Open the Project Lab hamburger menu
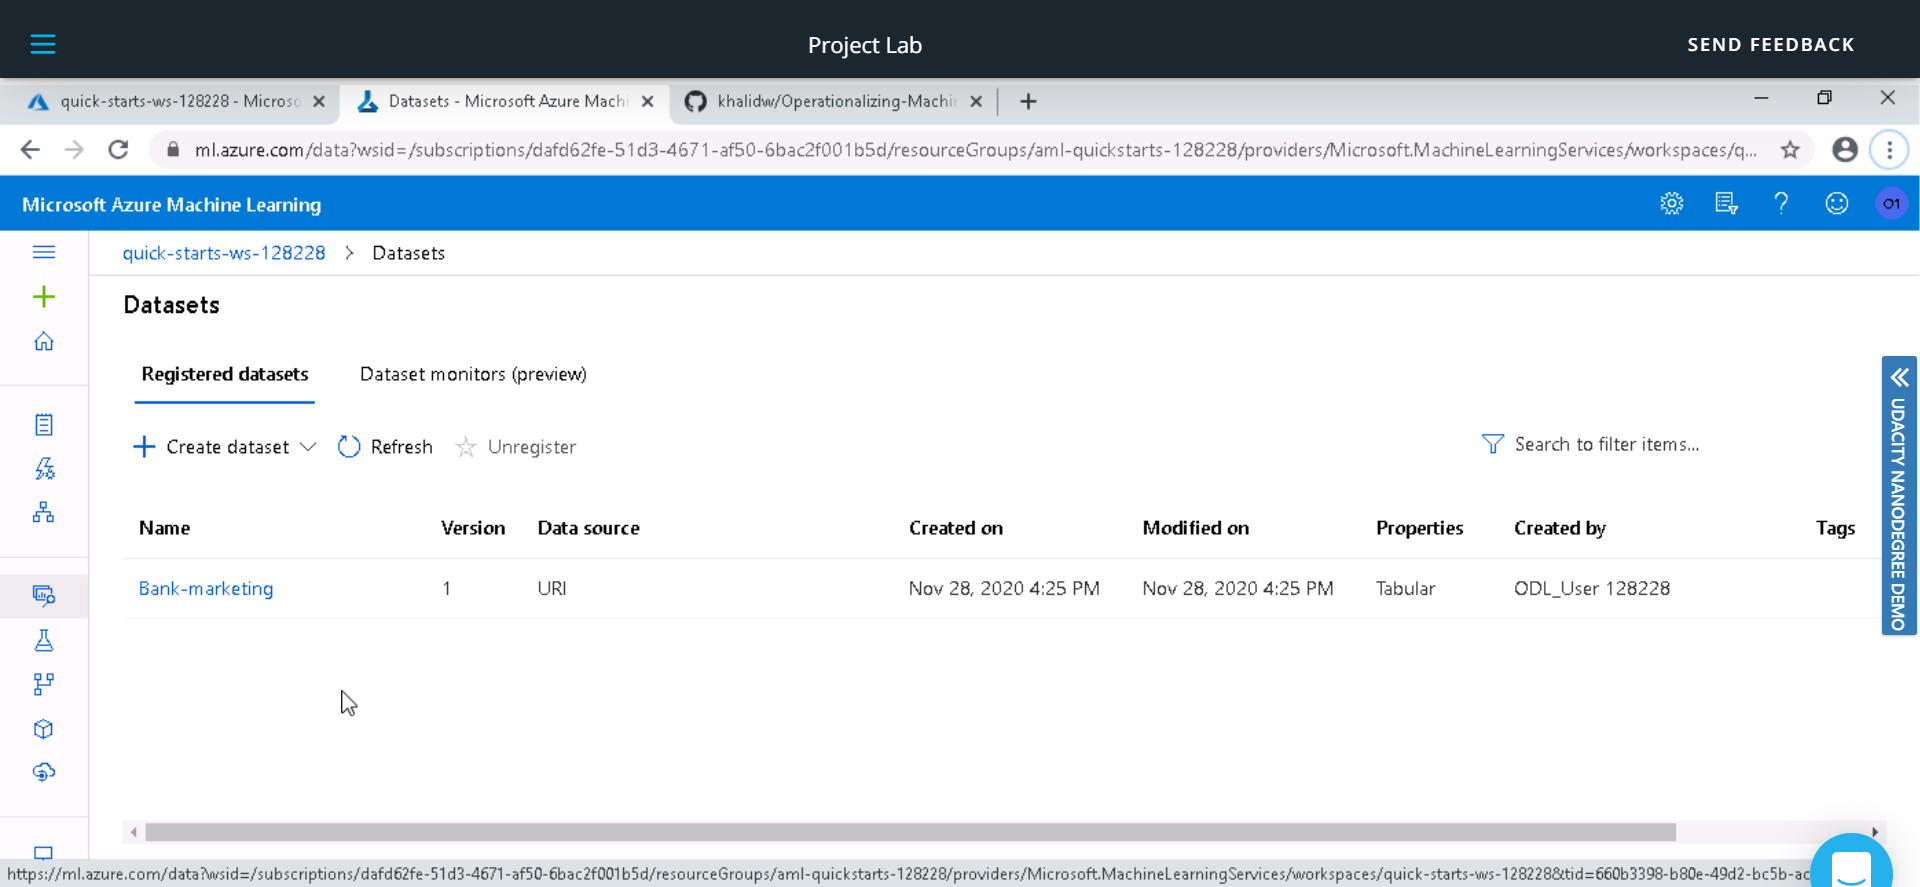The width and height of the screenshot is (1920, 887). (43, 44)
